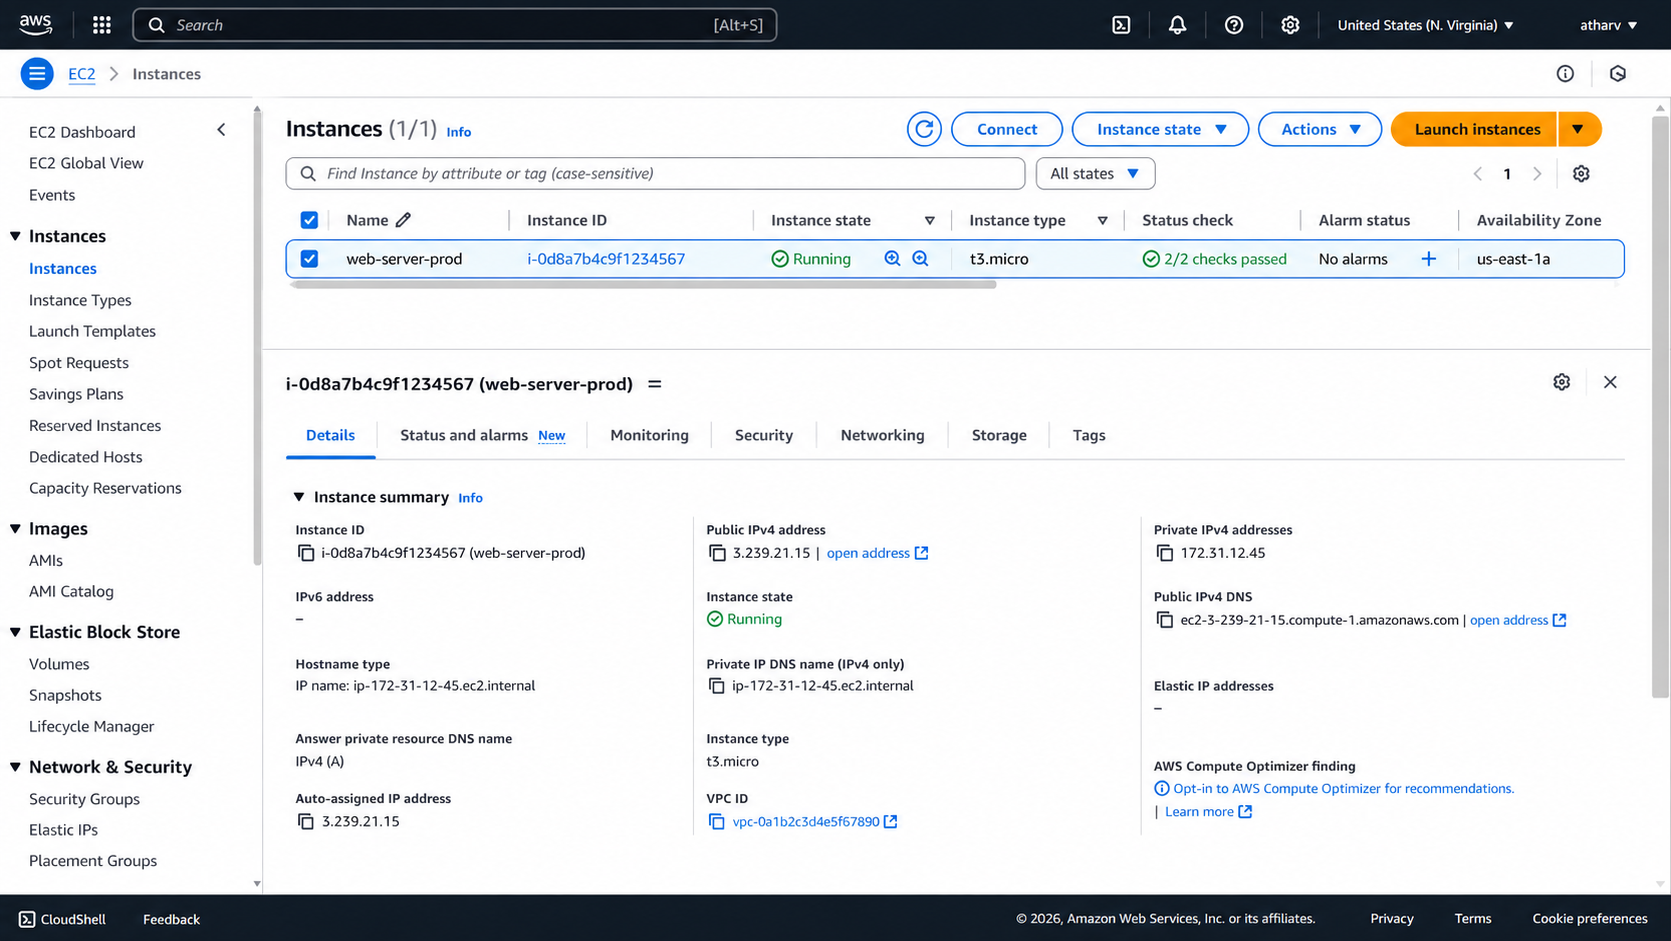Viewport: 1671px width, 941px height.
Task: Collapse the Instance summary section
Action: click(298, 497)
